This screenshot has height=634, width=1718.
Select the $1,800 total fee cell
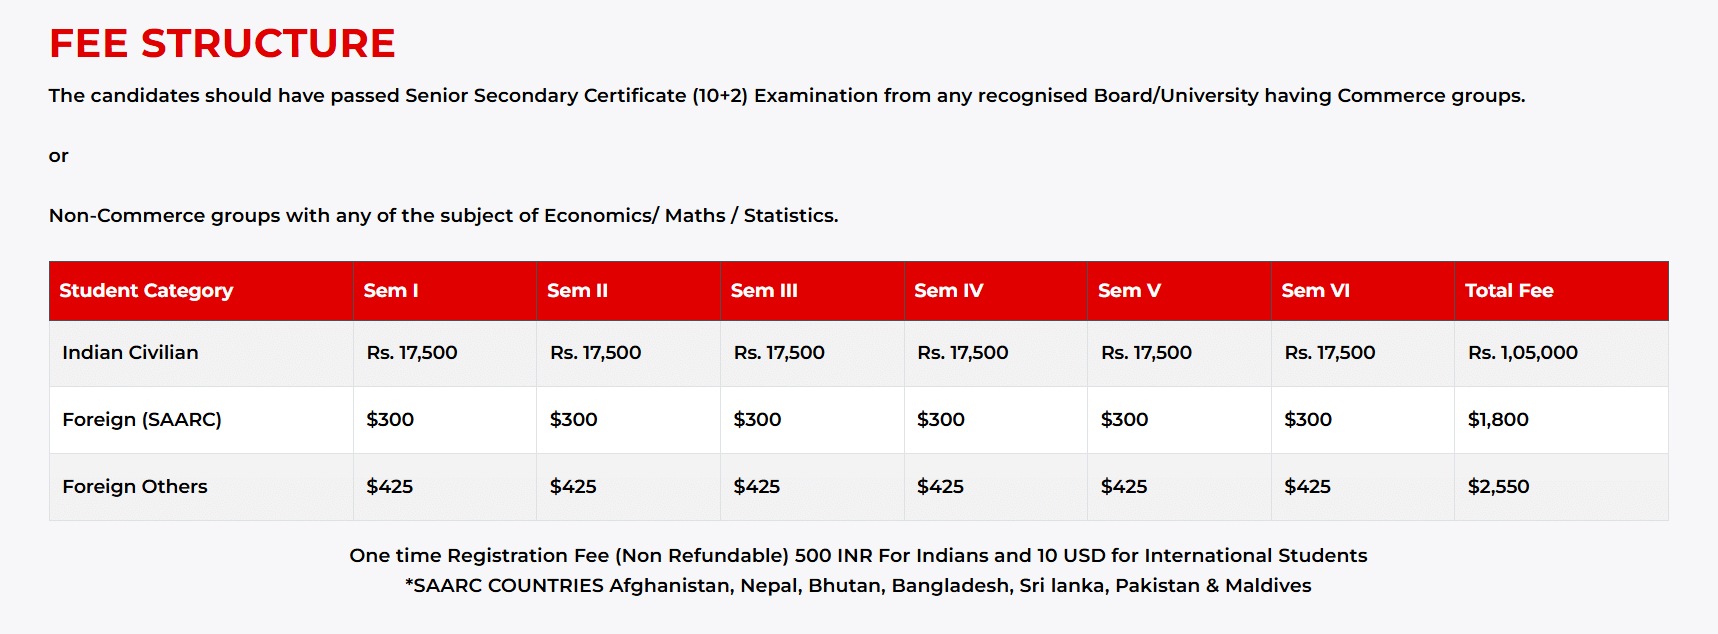[1498, 420]
